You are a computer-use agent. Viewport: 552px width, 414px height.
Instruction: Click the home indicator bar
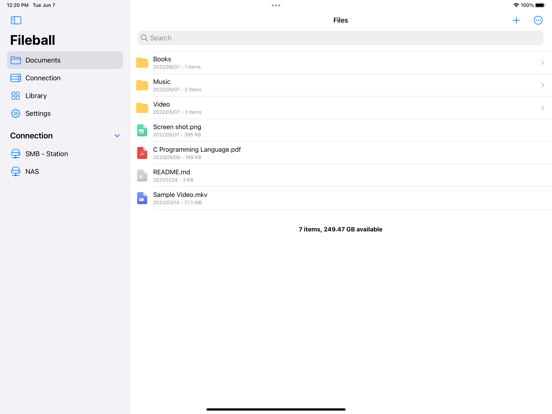pyautogui.click(x=276, y=409)
